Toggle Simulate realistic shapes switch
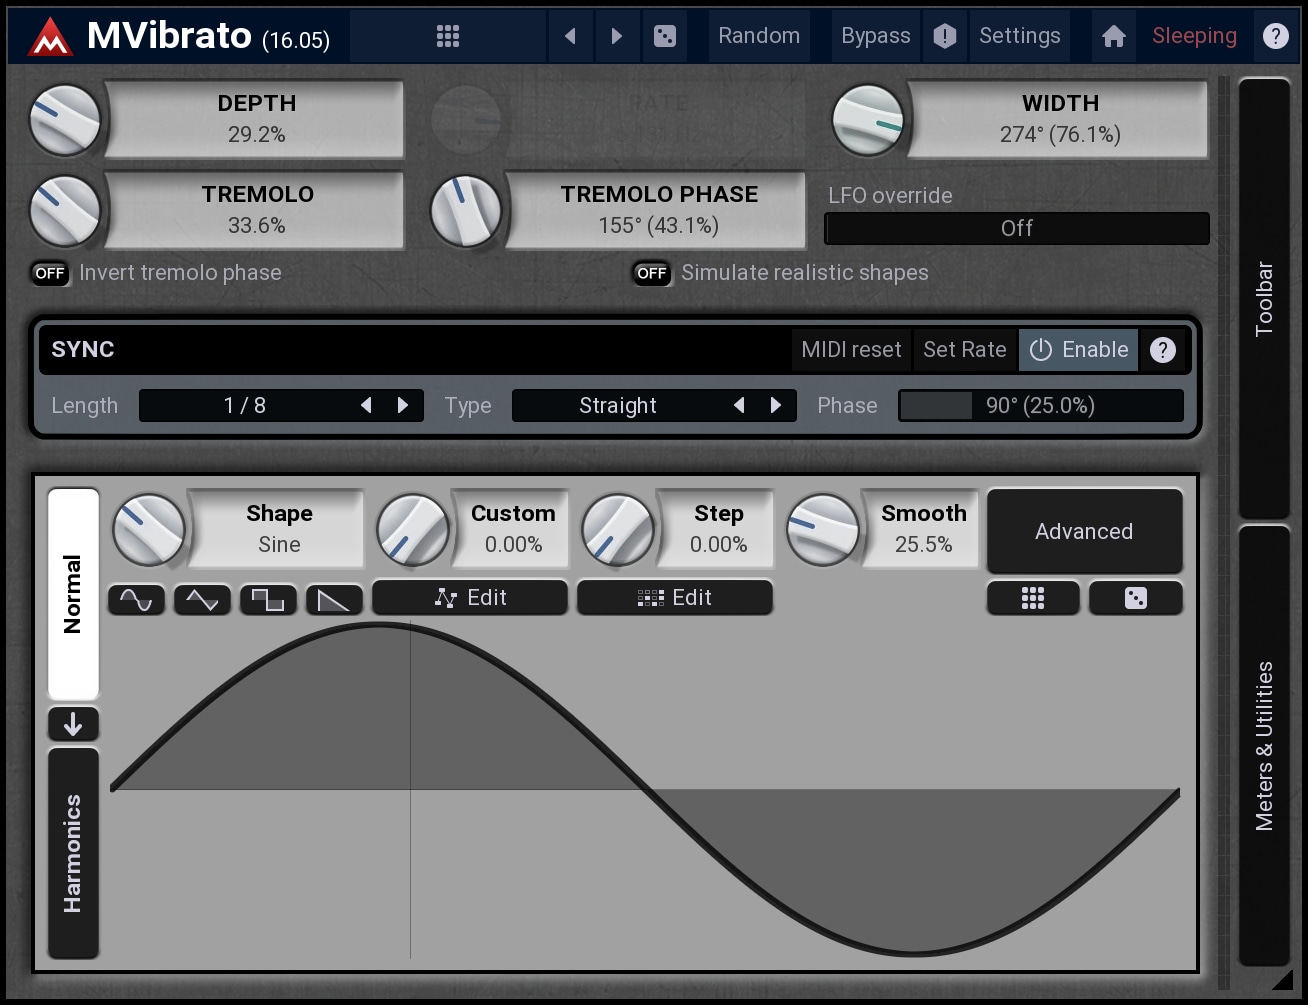The height and width of the screenshot is (1005, 1308). click(x=651, y=273)
